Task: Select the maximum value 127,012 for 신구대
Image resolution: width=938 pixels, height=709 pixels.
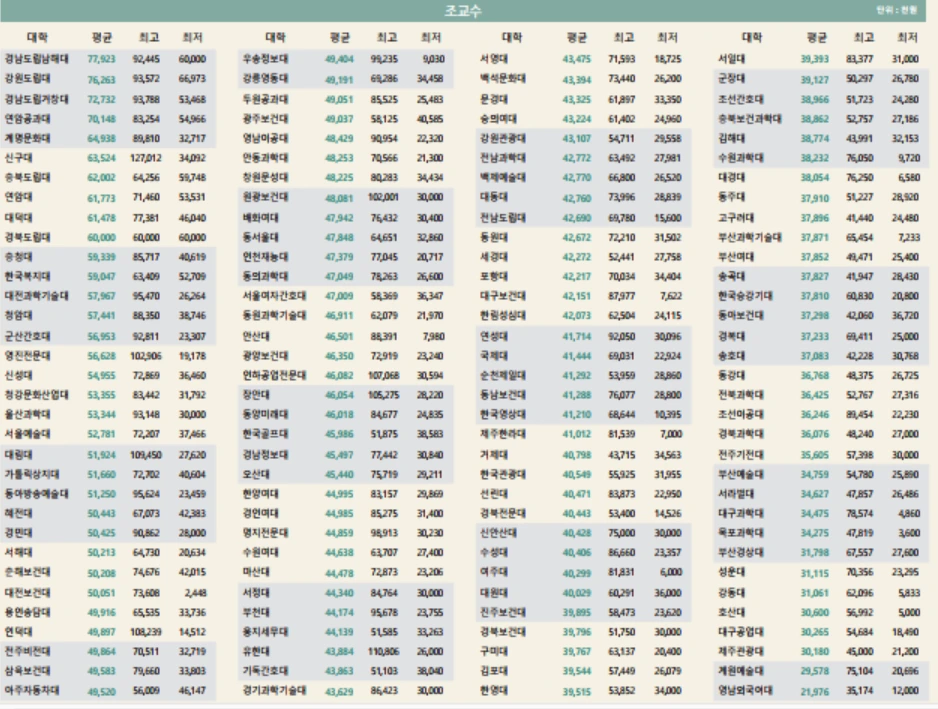Action: coord(145,159)
